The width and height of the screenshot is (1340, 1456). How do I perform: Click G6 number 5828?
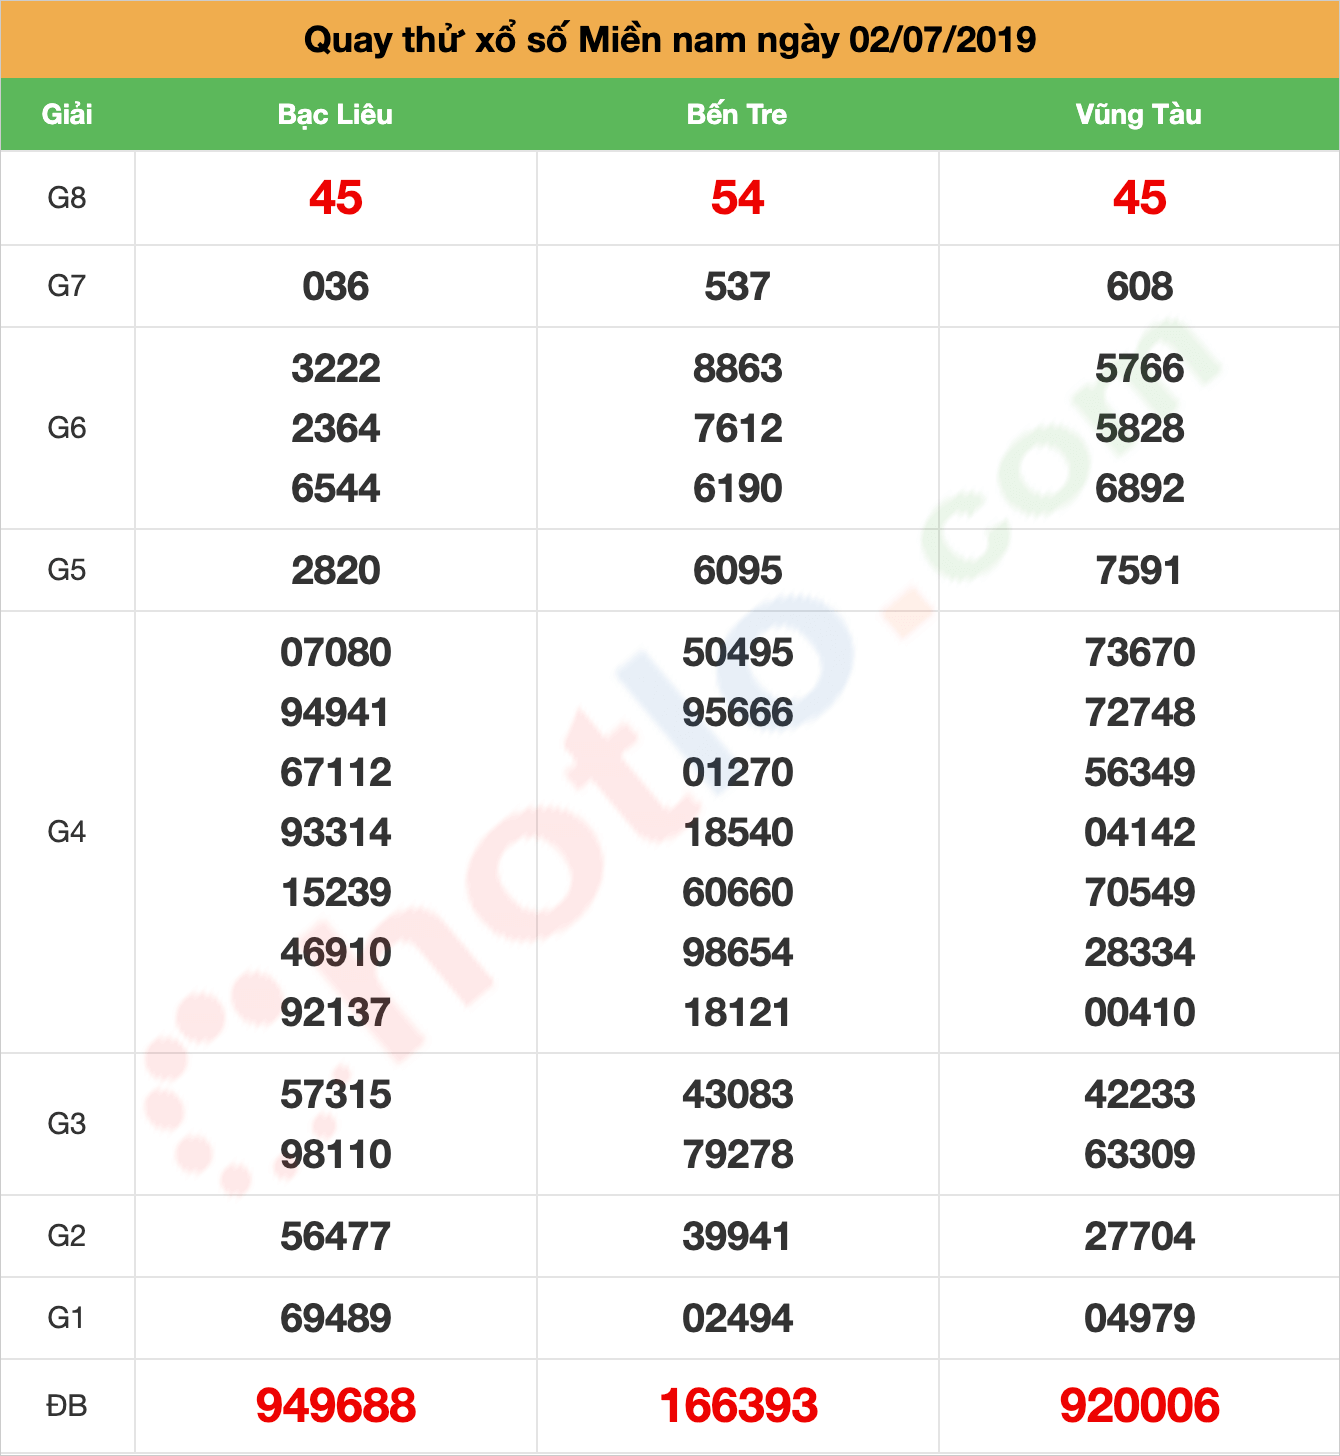click(1140, 429)
